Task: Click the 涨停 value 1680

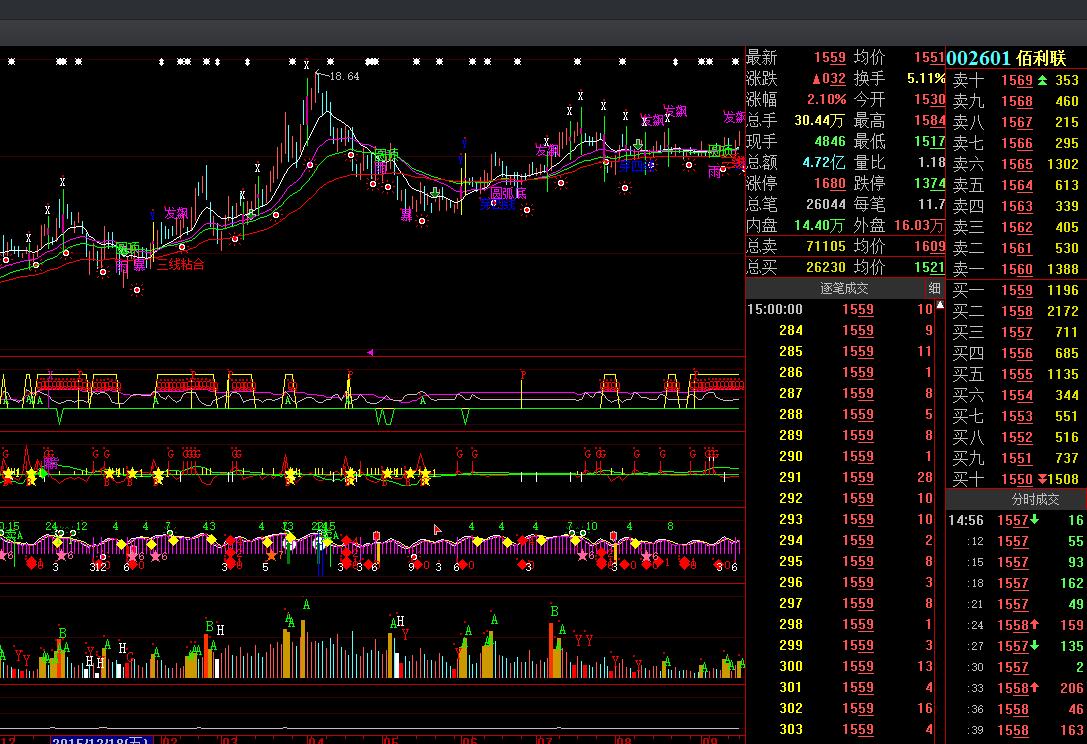Action: [x=830, y=184]
